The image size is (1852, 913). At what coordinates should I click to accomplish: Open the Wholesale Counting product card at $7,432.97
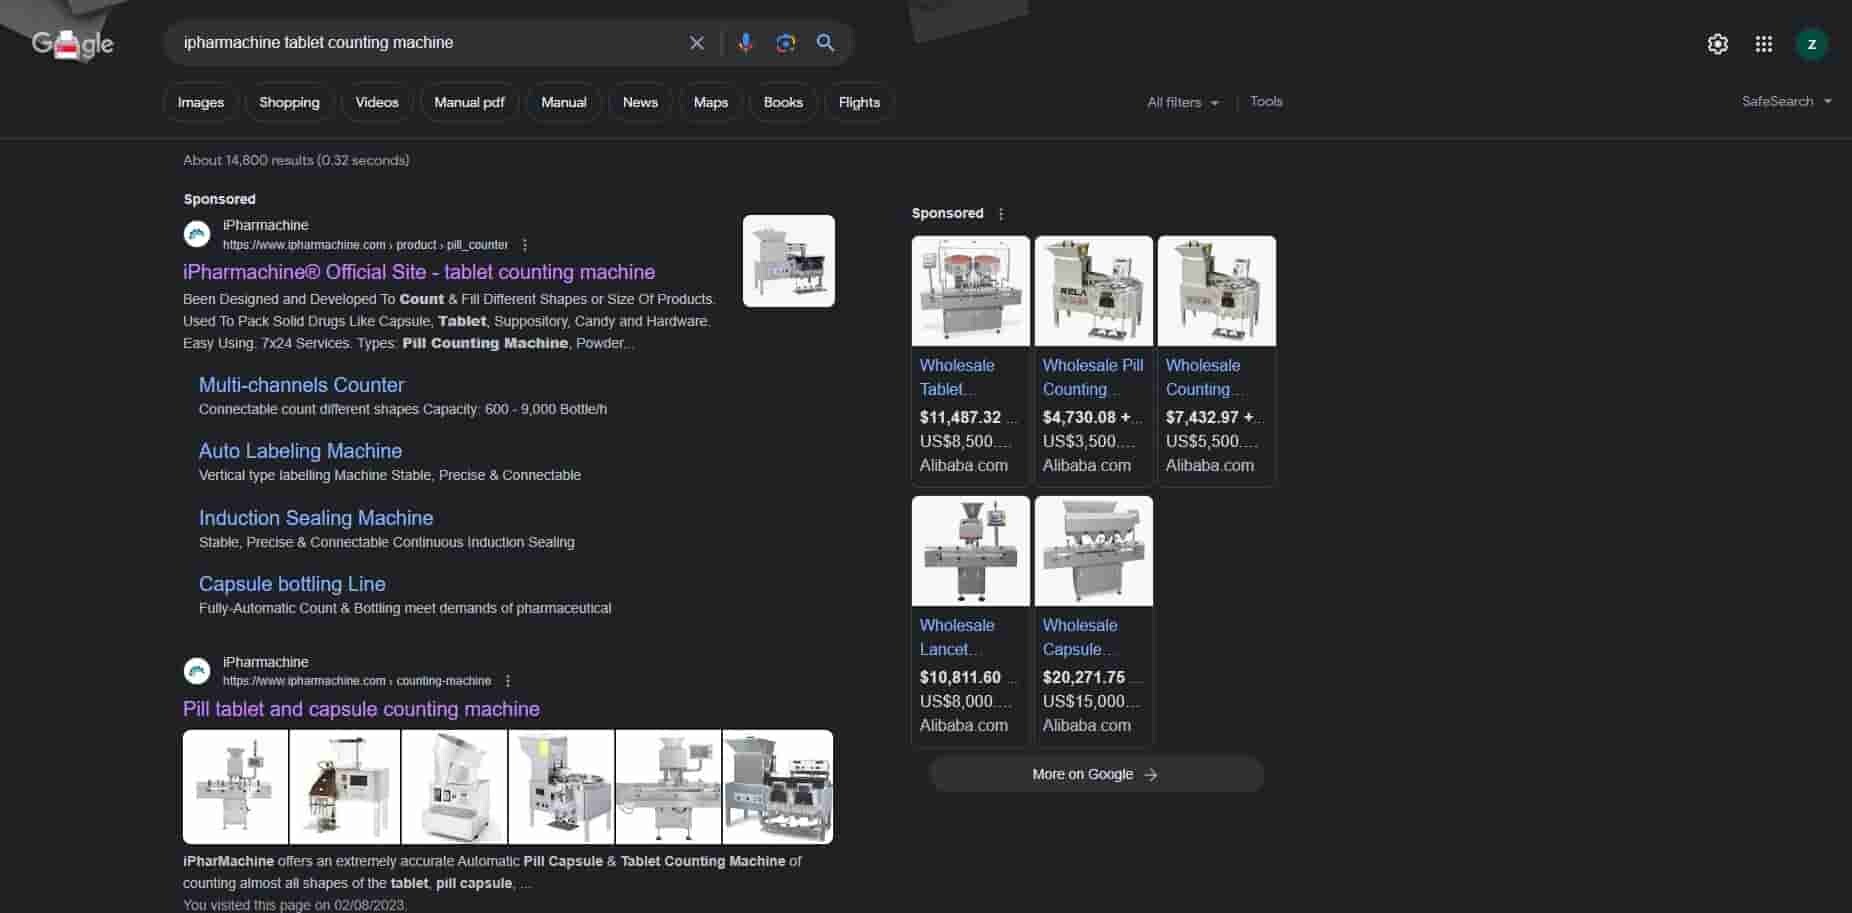coord(1216,361)
